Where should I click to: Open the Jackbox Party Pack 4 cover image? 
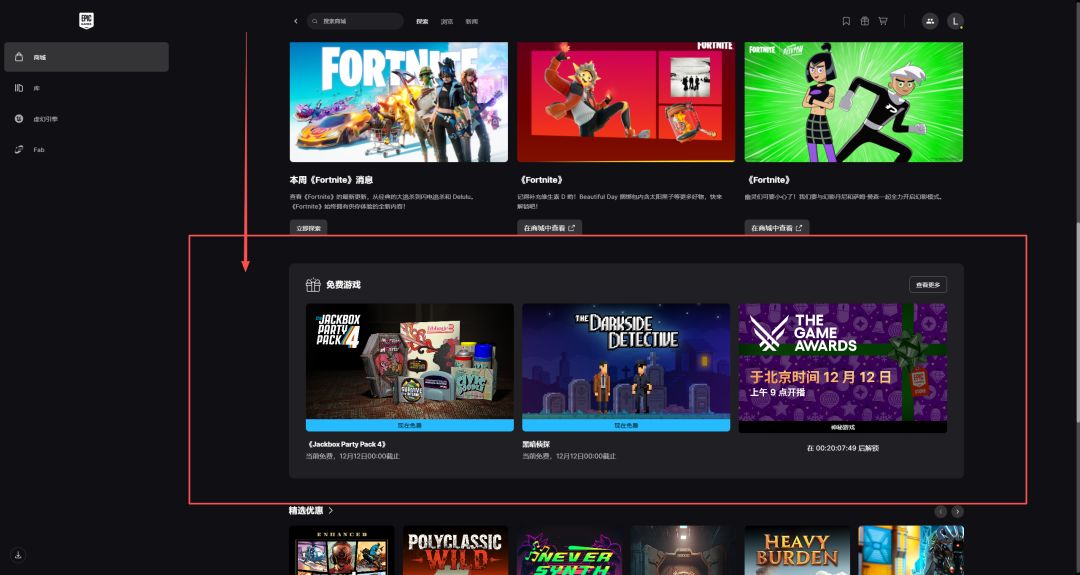pyautogui.click(x=410, y=362)
